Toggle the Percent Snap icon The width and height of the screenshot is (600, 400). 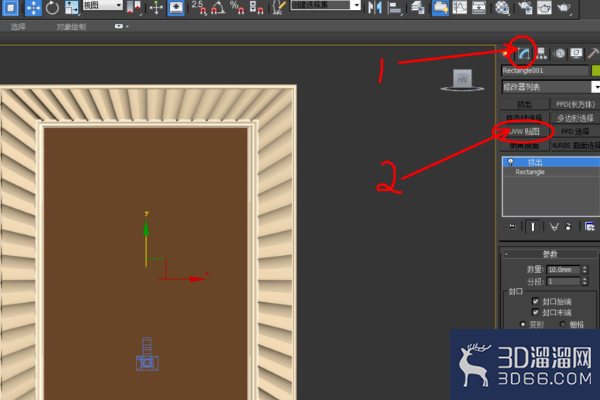[237, 7]
